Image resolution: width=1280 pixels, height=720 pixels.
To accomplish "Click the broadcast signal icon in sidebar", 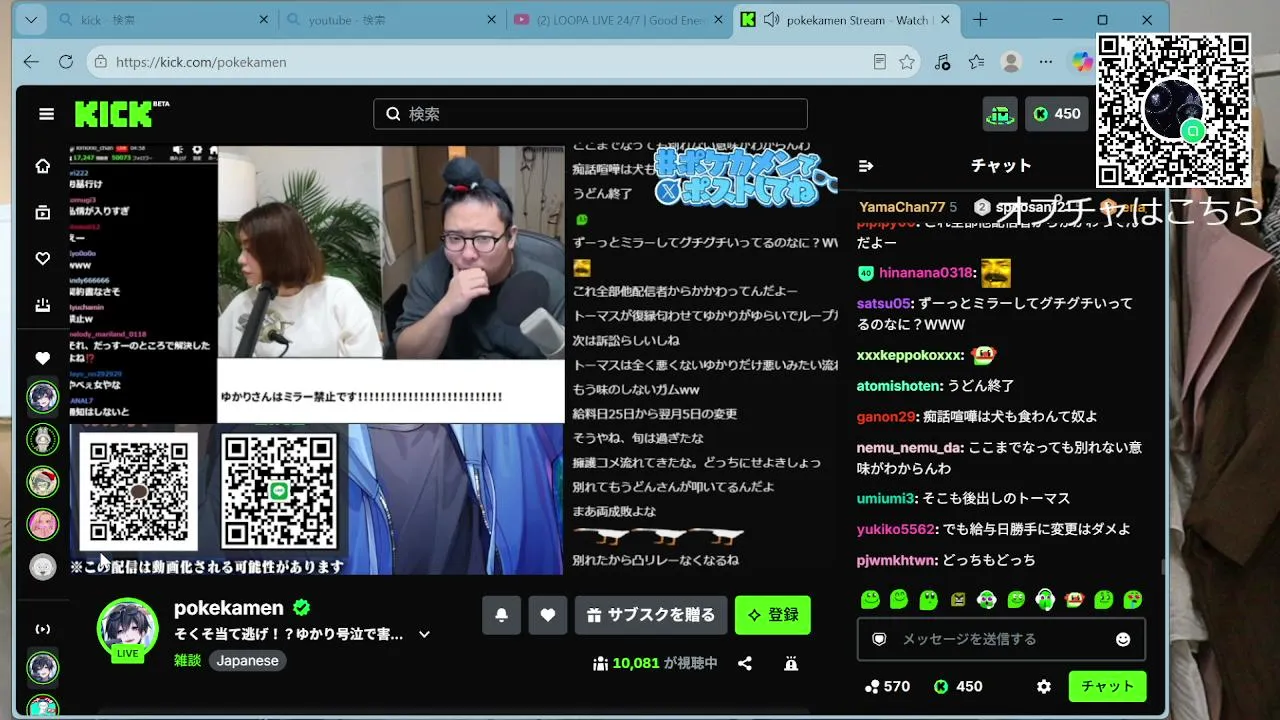I will 43,629.
